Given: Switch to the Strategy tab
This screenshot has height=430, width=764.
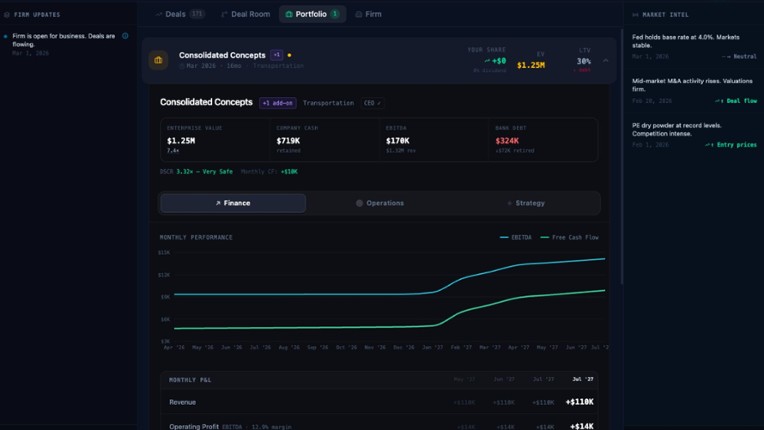Looking at the screenshot, I should [526, 203].
